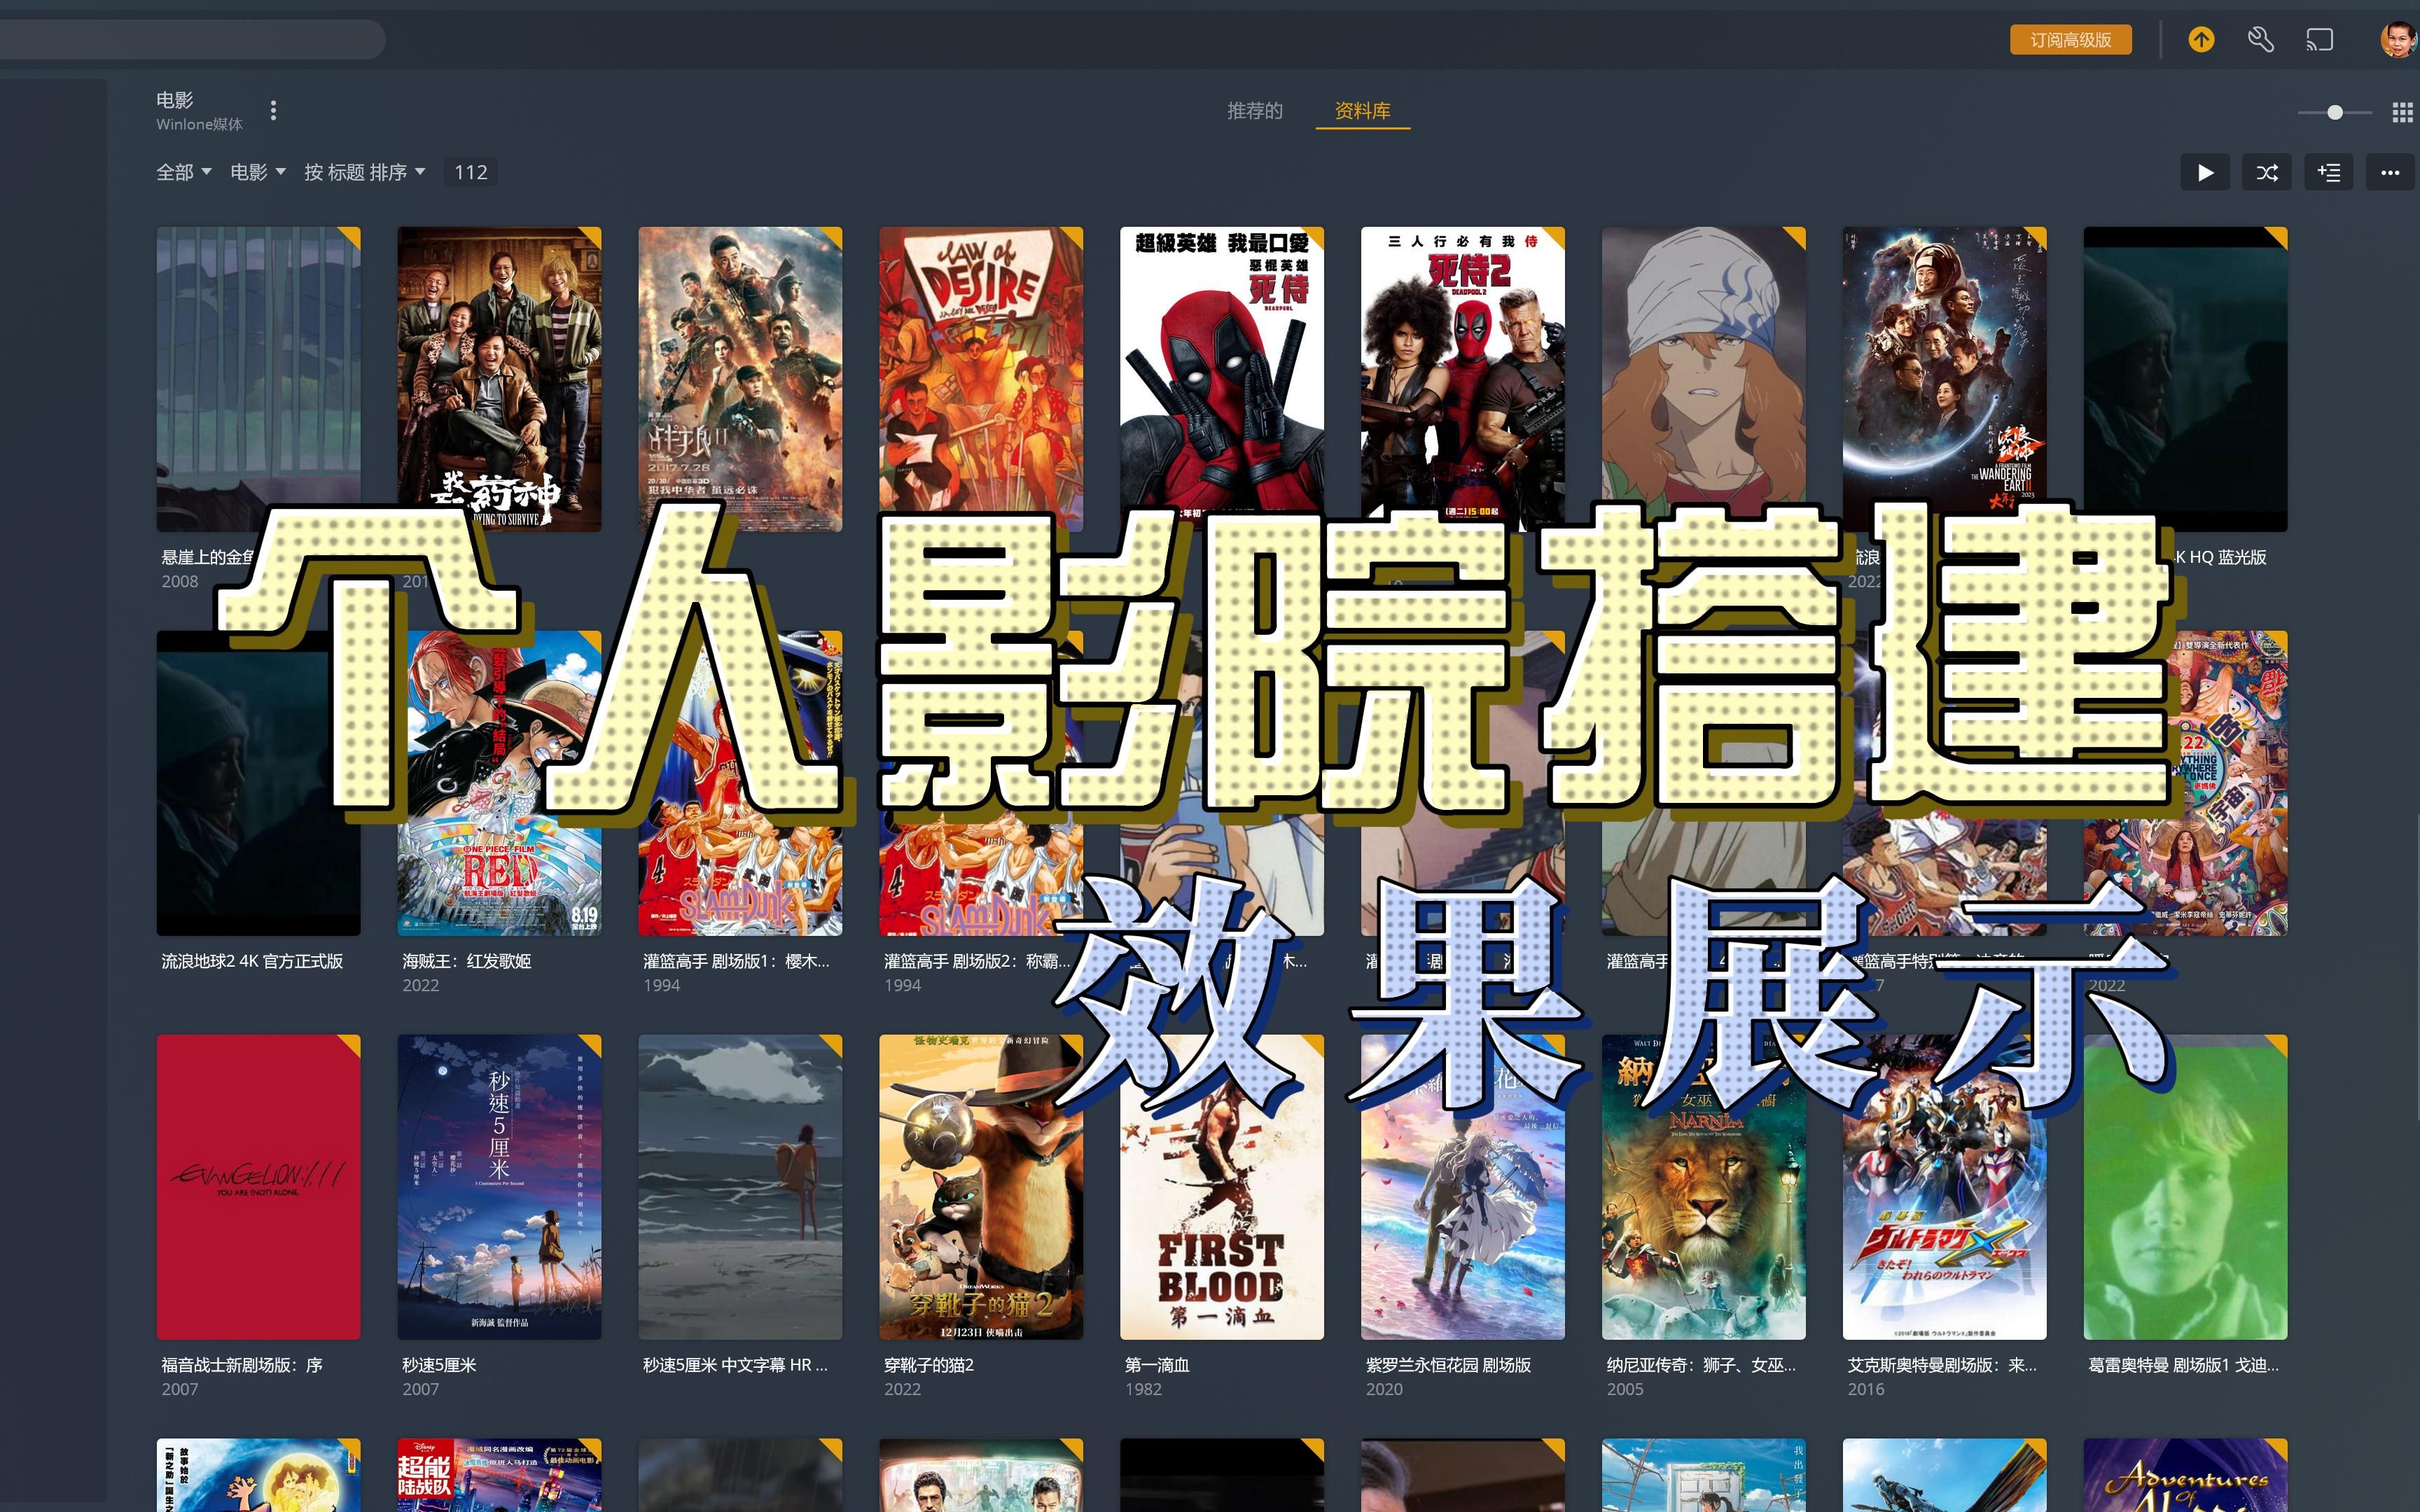Open the beach scene 秒速5厘米 poster
This screenshot has width=2420, height=1512.
[740, 1187]
